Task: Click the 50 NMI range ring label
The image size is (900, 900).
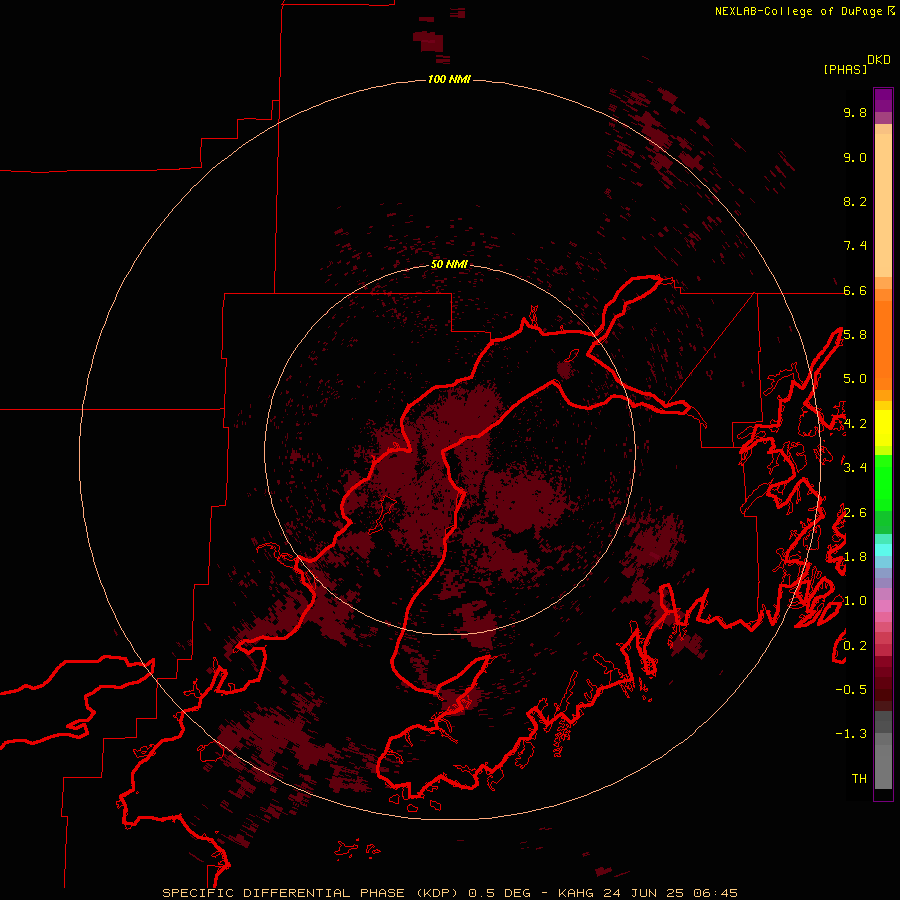Action: [449, 264]
